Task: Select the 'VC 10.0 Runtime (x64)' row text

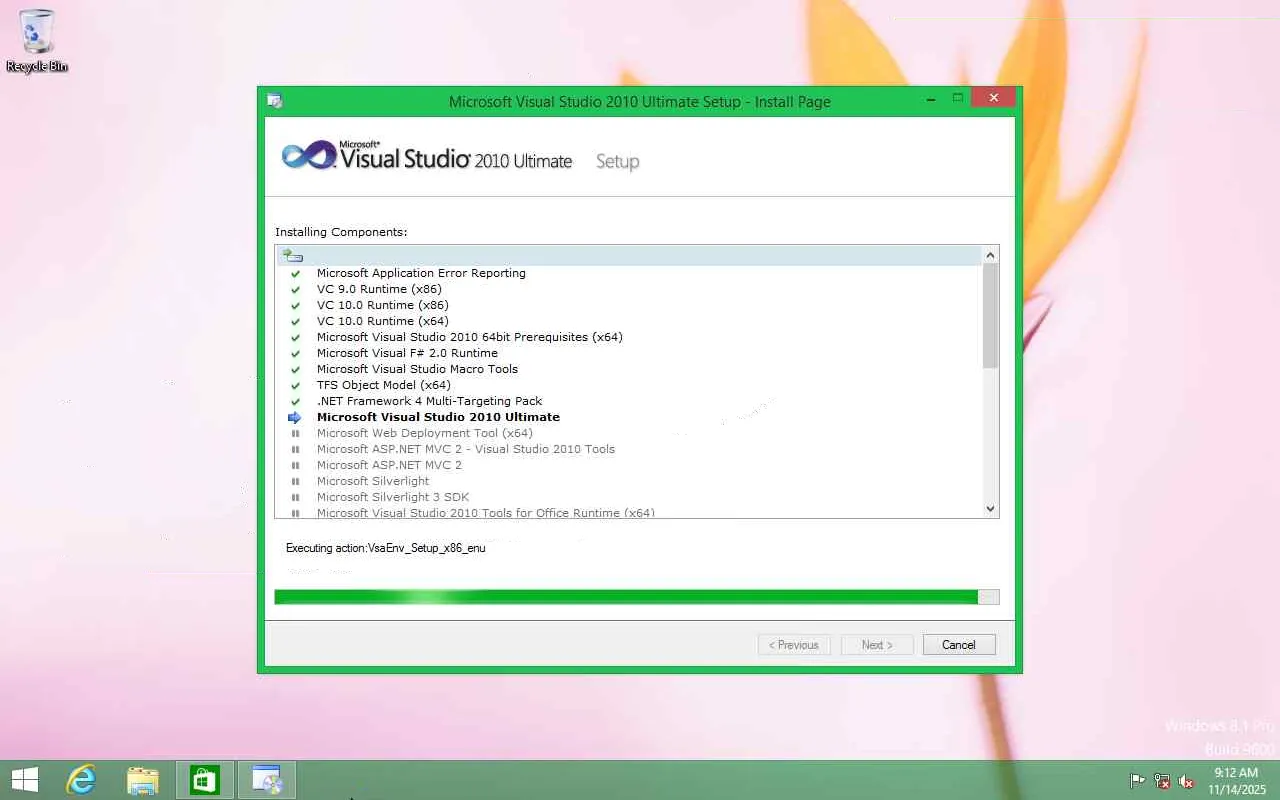Action: pyautogui.click(x=383, y=321)
